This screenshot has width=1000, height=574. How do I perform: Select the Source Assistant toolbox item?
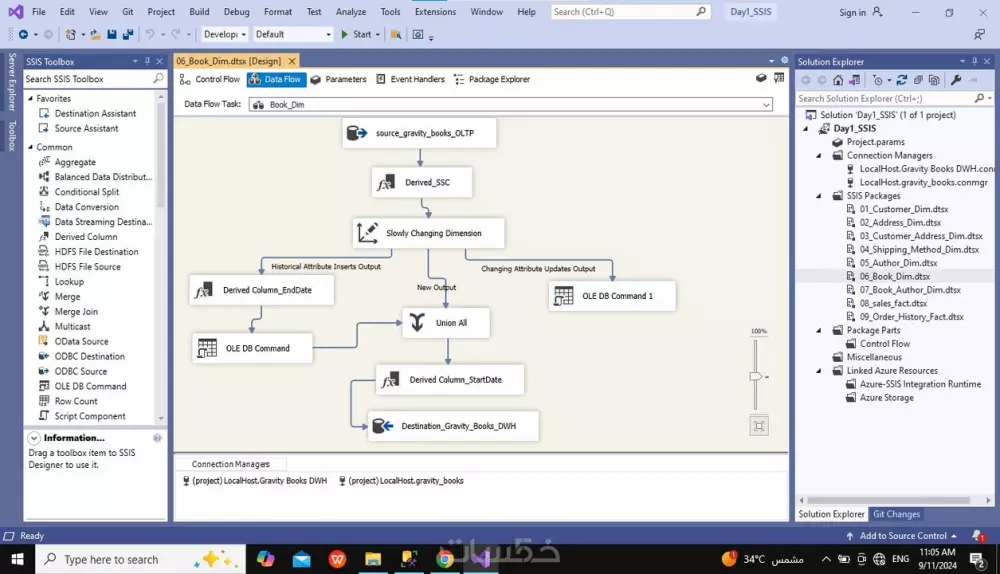(86, 128)
